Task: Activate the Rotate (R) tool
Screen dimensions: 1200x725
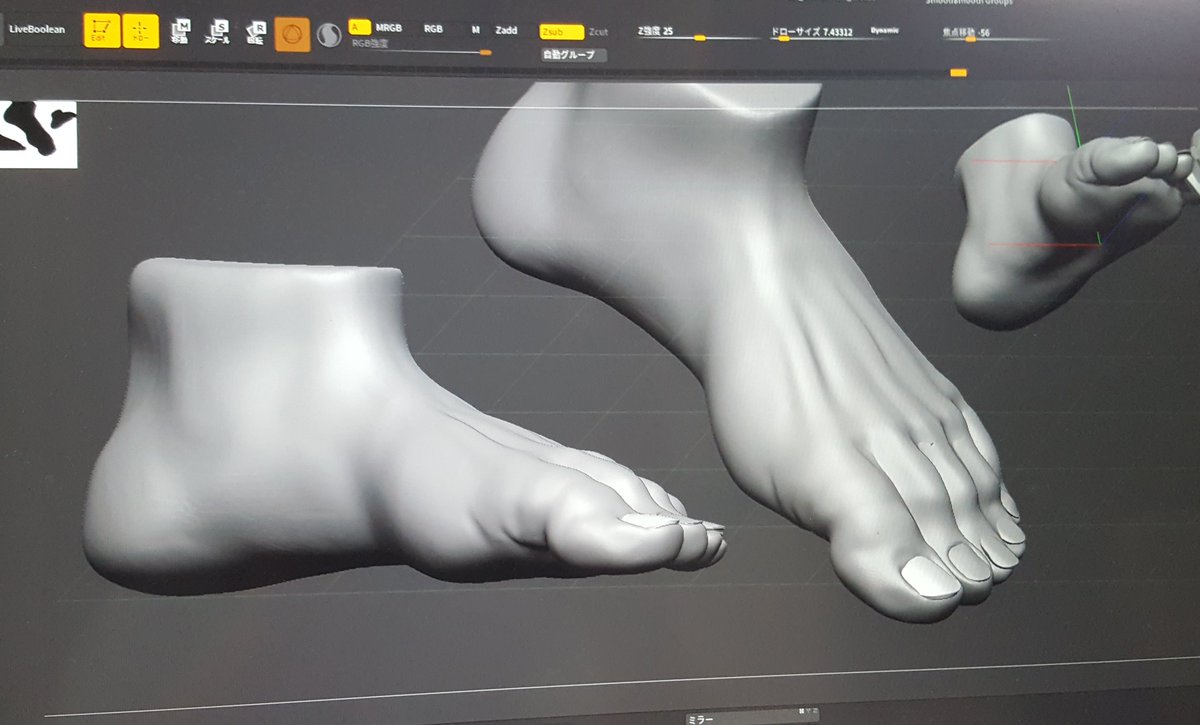Action: (255, 34)
